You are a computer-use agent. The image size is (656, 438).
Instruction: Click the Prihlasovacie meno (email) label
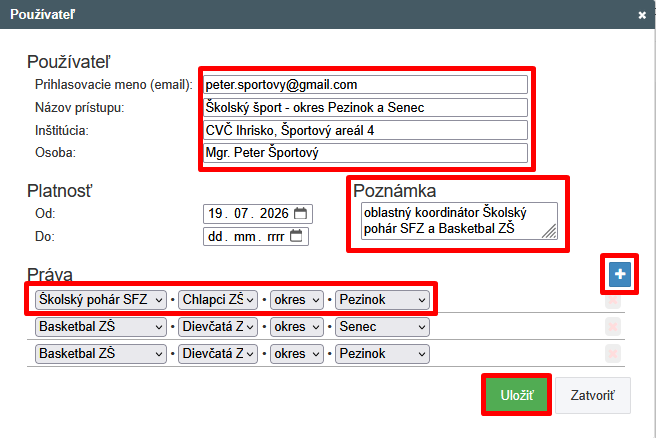tap(114, 85)
